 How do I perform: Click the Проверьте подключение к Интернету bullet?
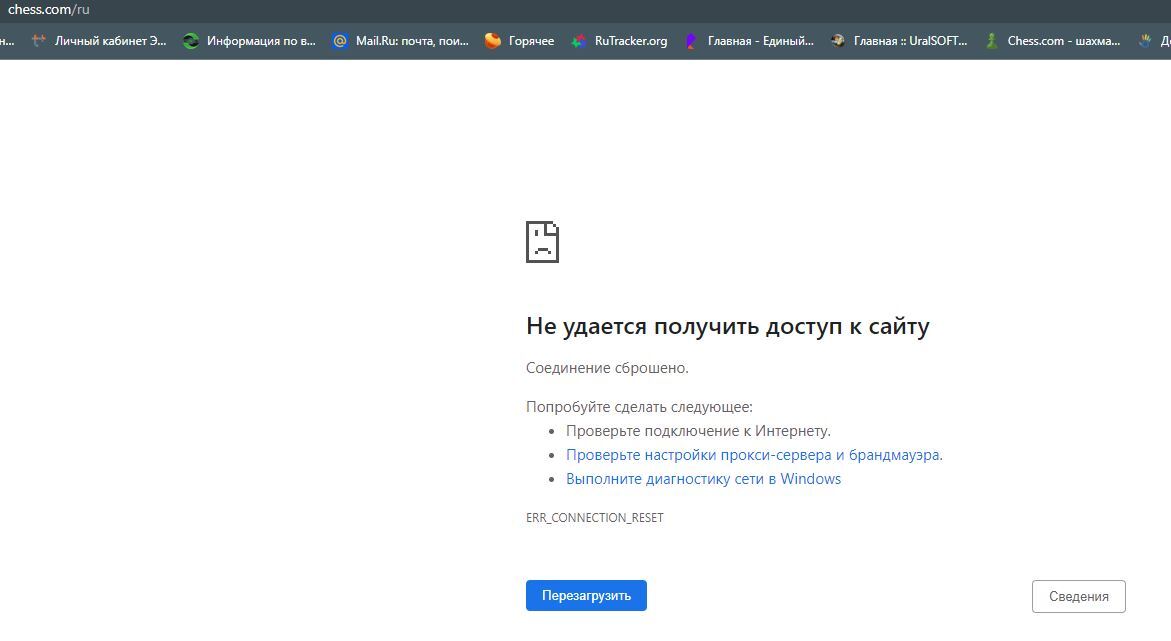click(698, 431)
